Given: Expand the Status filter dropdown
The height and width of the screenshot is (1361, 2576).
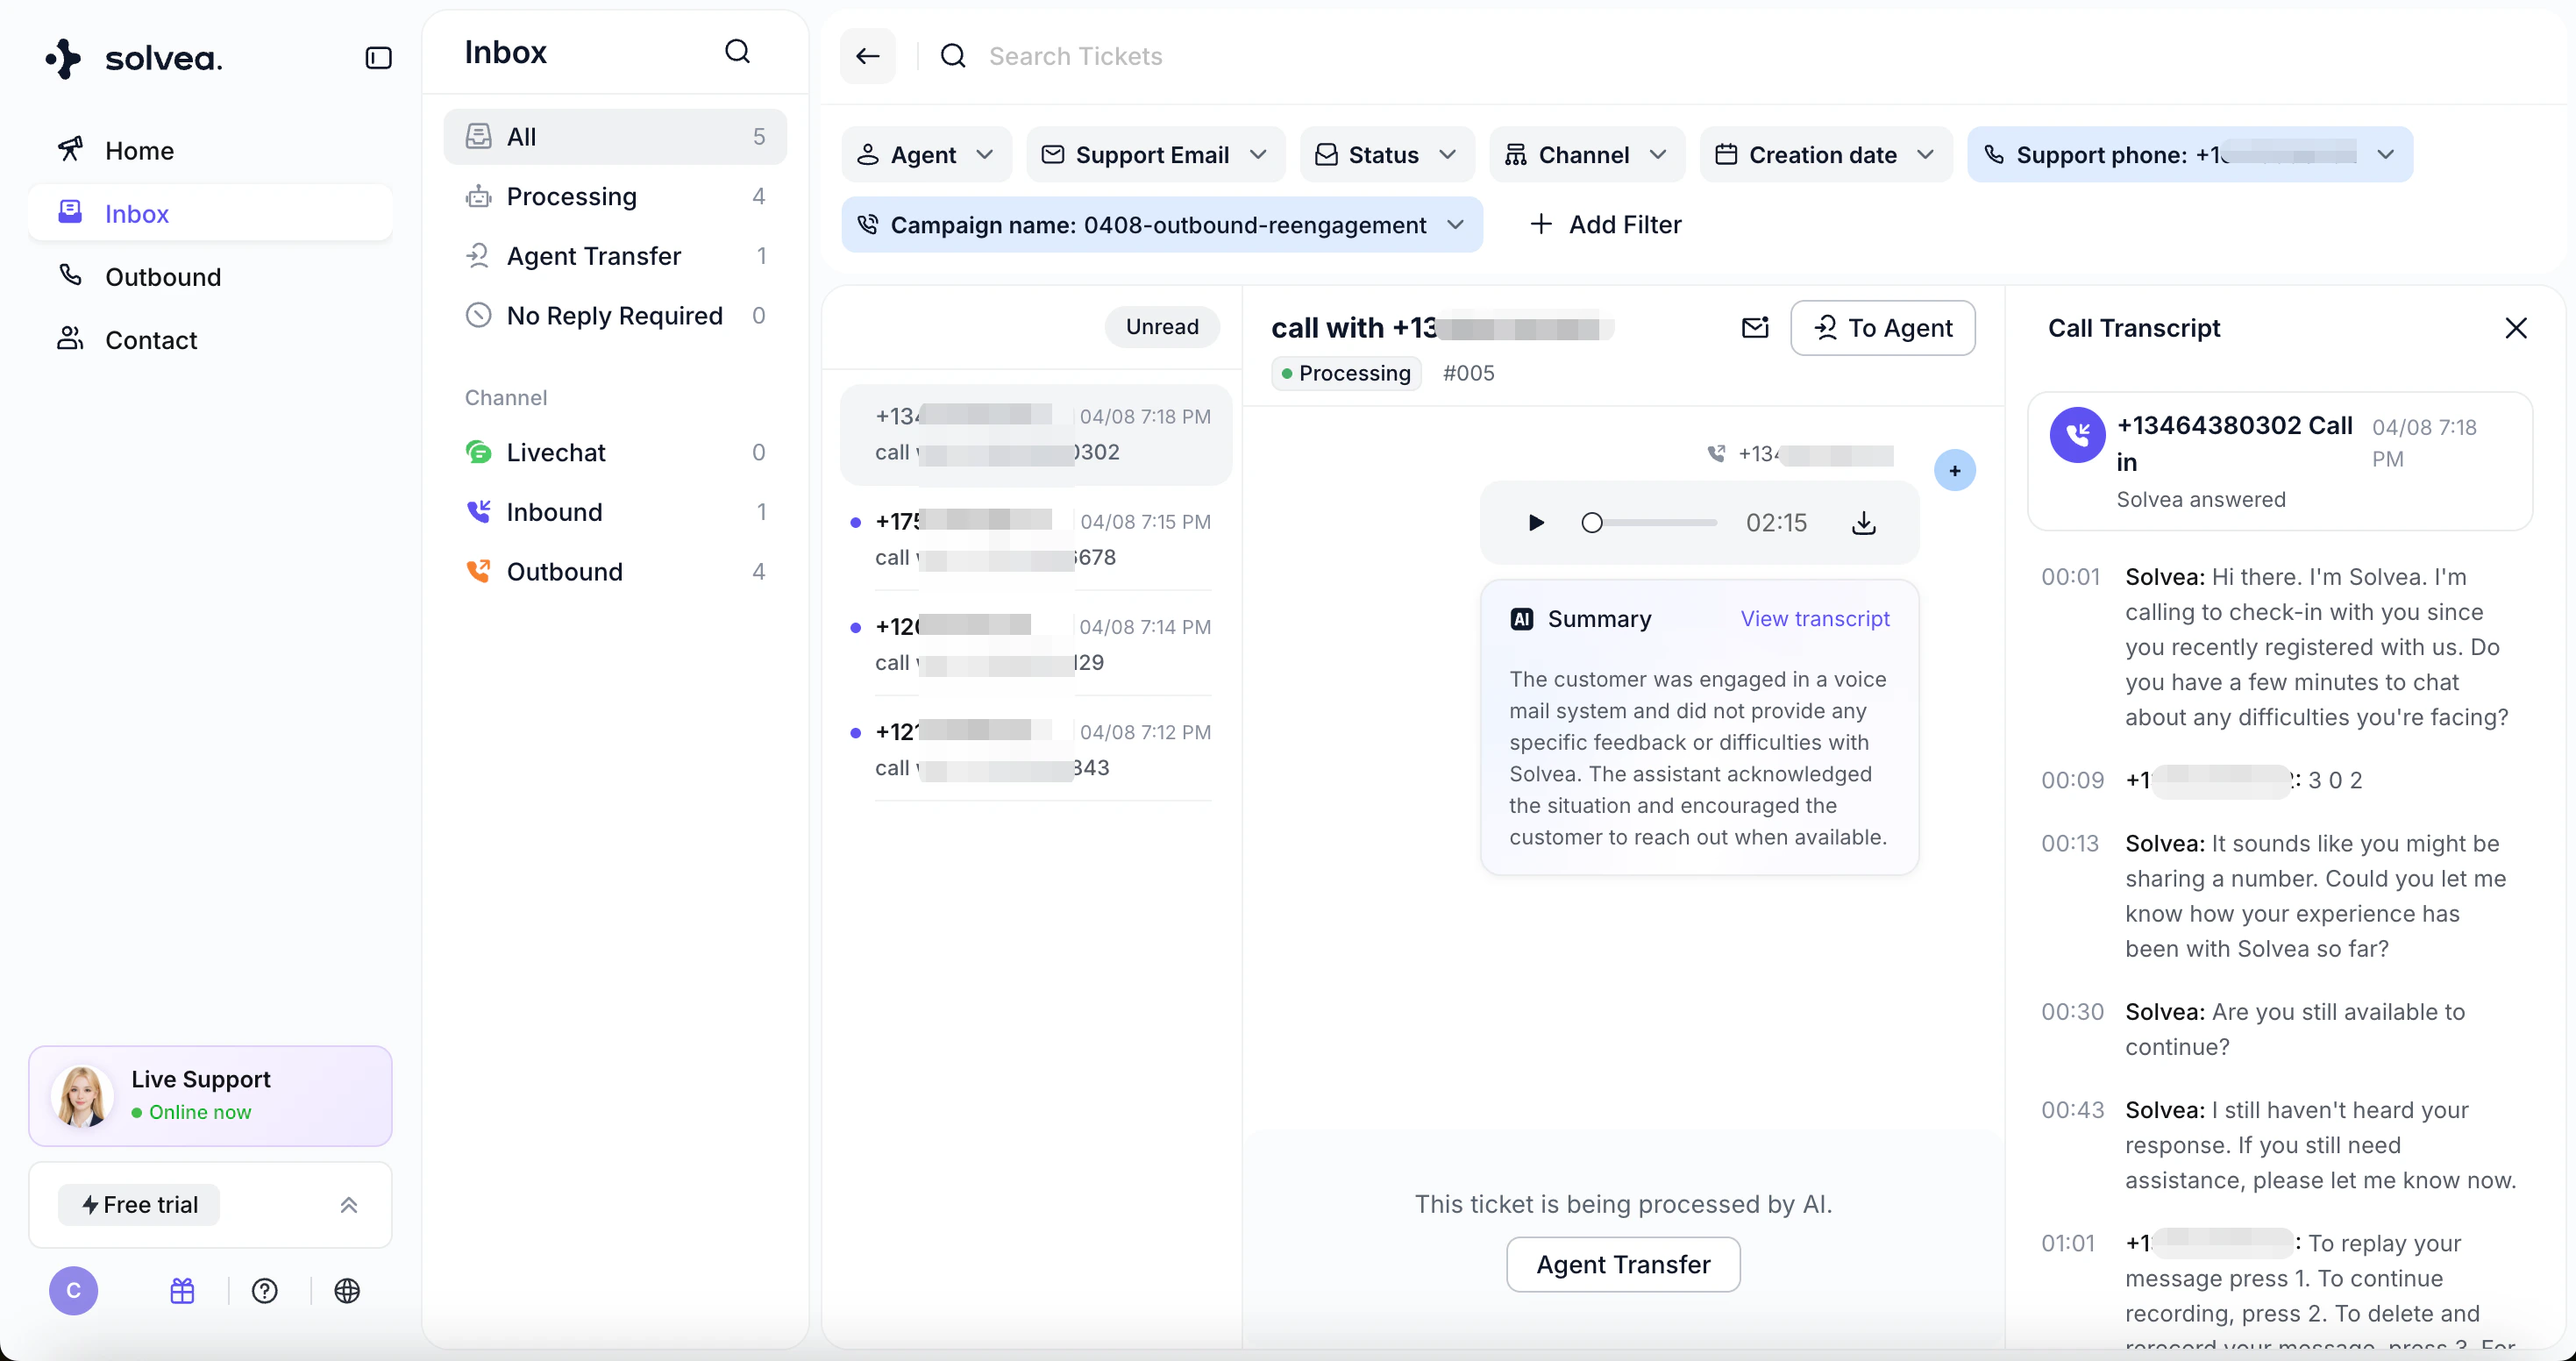Looking at the screenshot, I should (1386, 155).
